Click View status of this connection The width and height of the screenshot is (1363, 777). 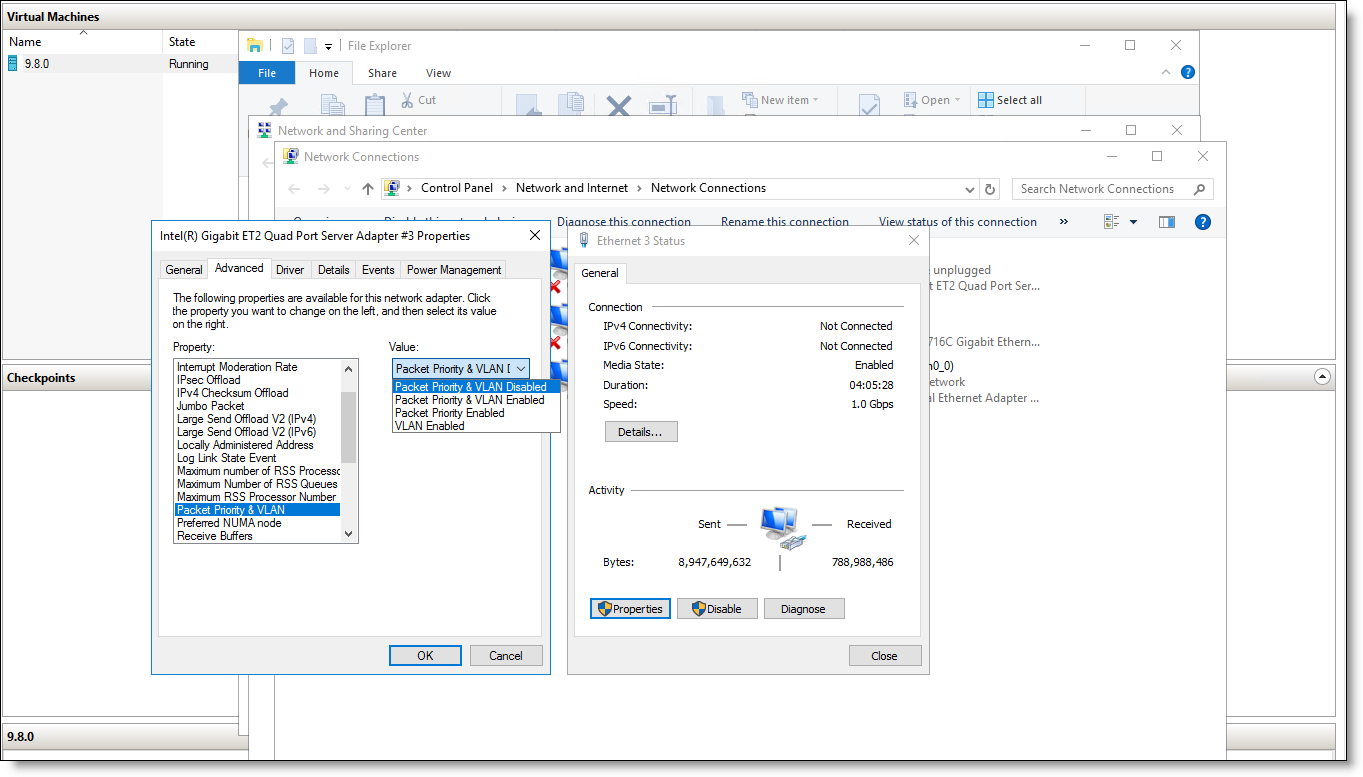pyautogui.click(x=958, y=222)
